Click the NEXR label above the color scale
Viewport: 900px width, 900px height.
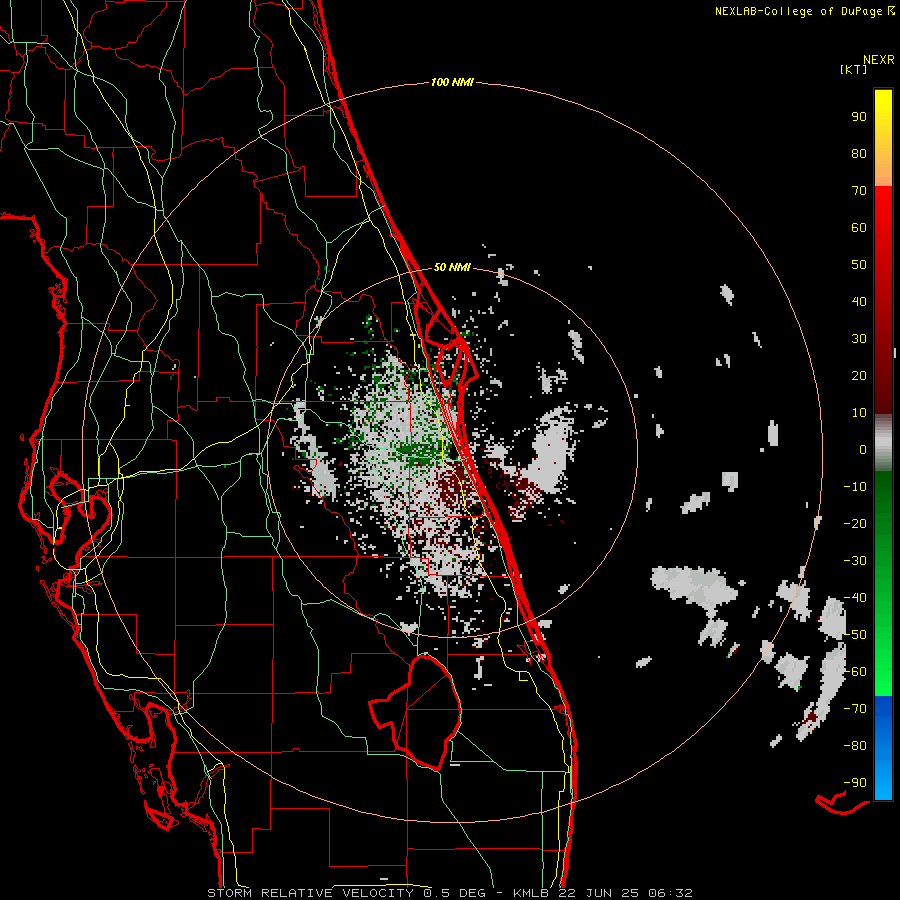click(x=879, y=60)
